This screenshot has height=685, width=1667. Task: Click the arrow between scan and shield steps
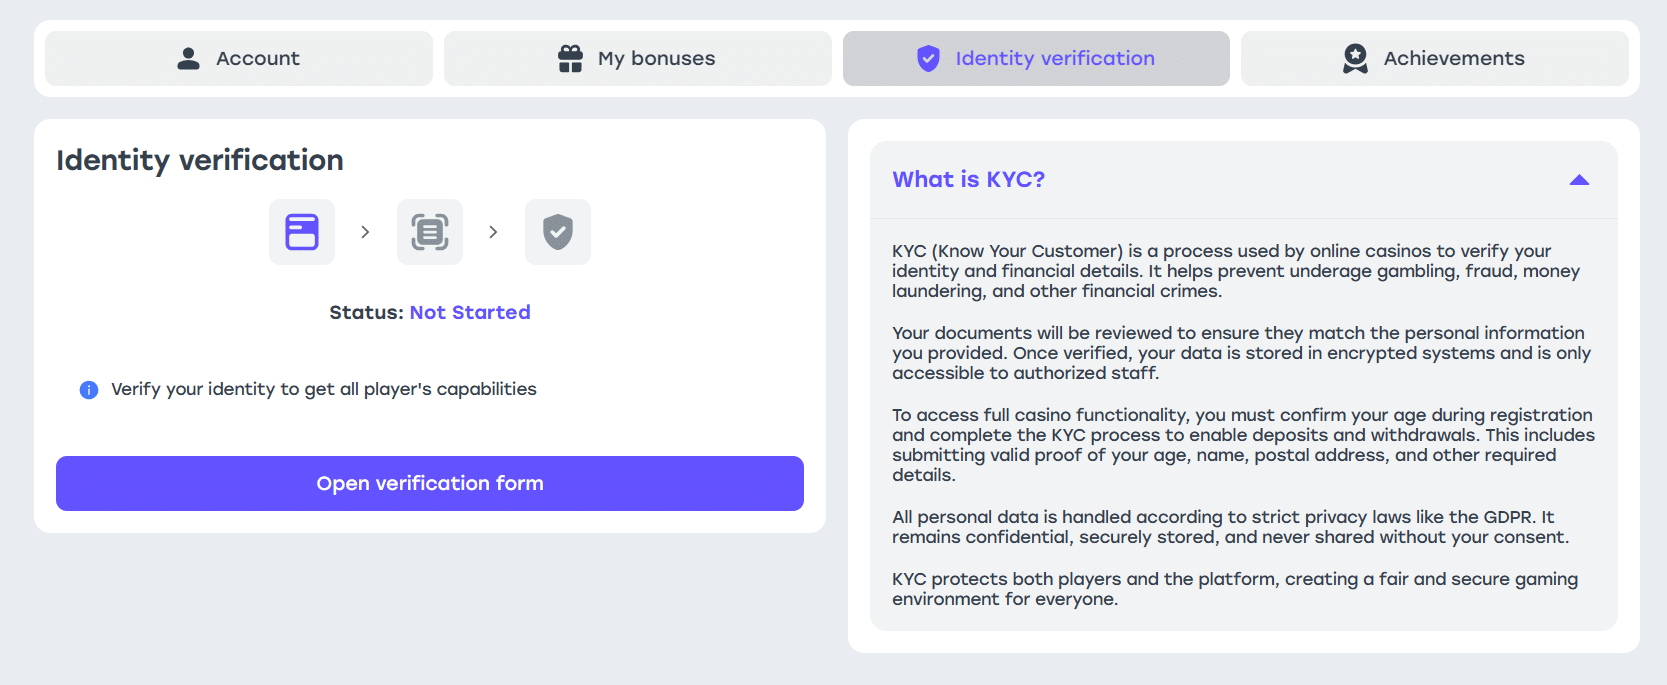point(493,232)
